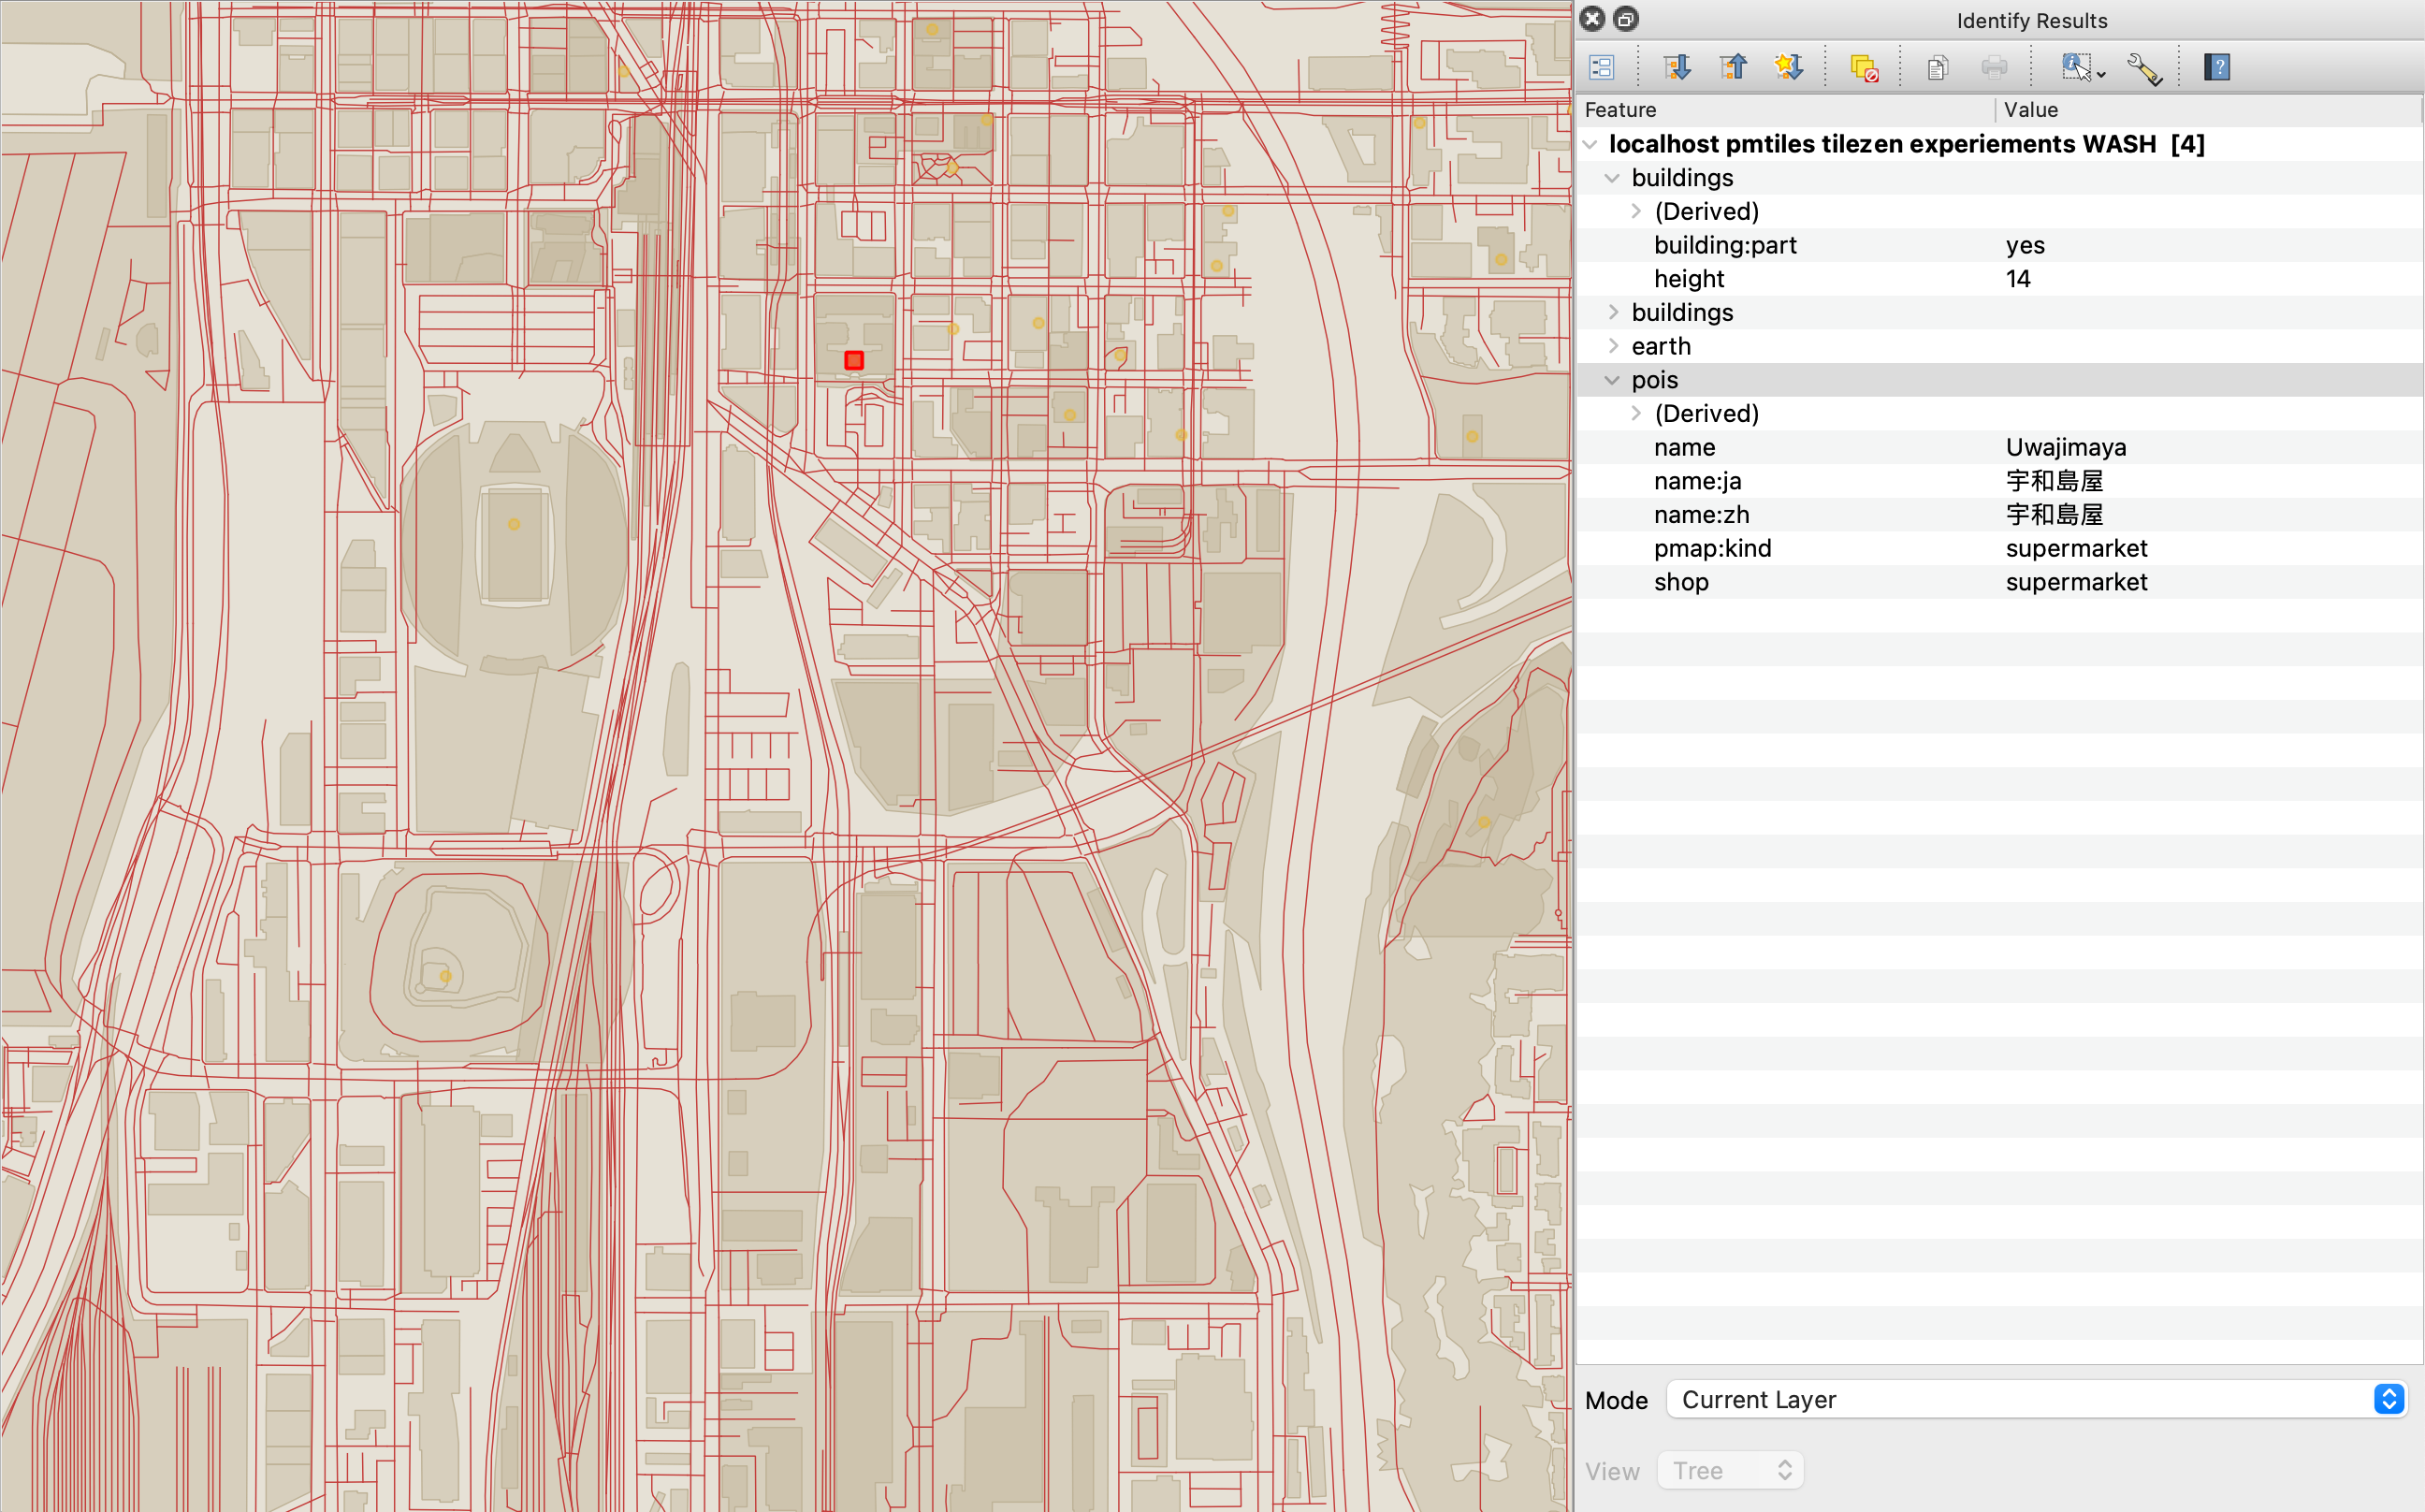Expand the (Derived) attributes under pois
The image size is (2425, 1512).
pyautogui.click(x=1637, y=413)
